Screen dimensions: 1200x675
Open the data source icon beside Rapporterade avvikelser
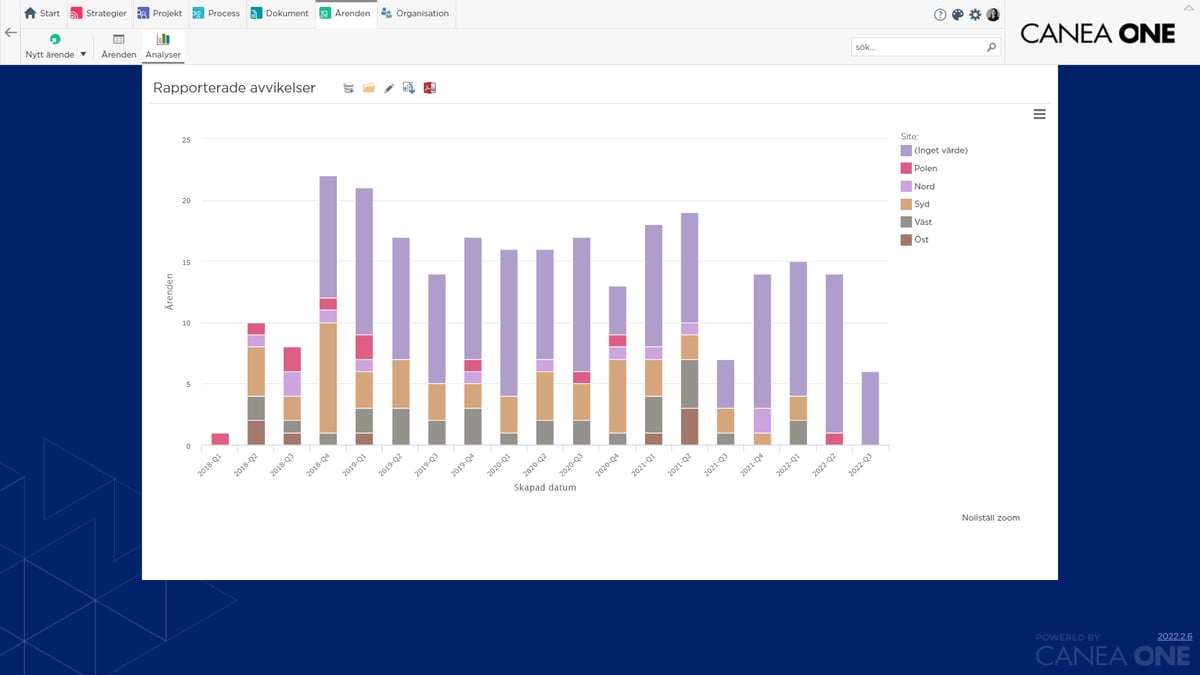(x=348, y=87)
